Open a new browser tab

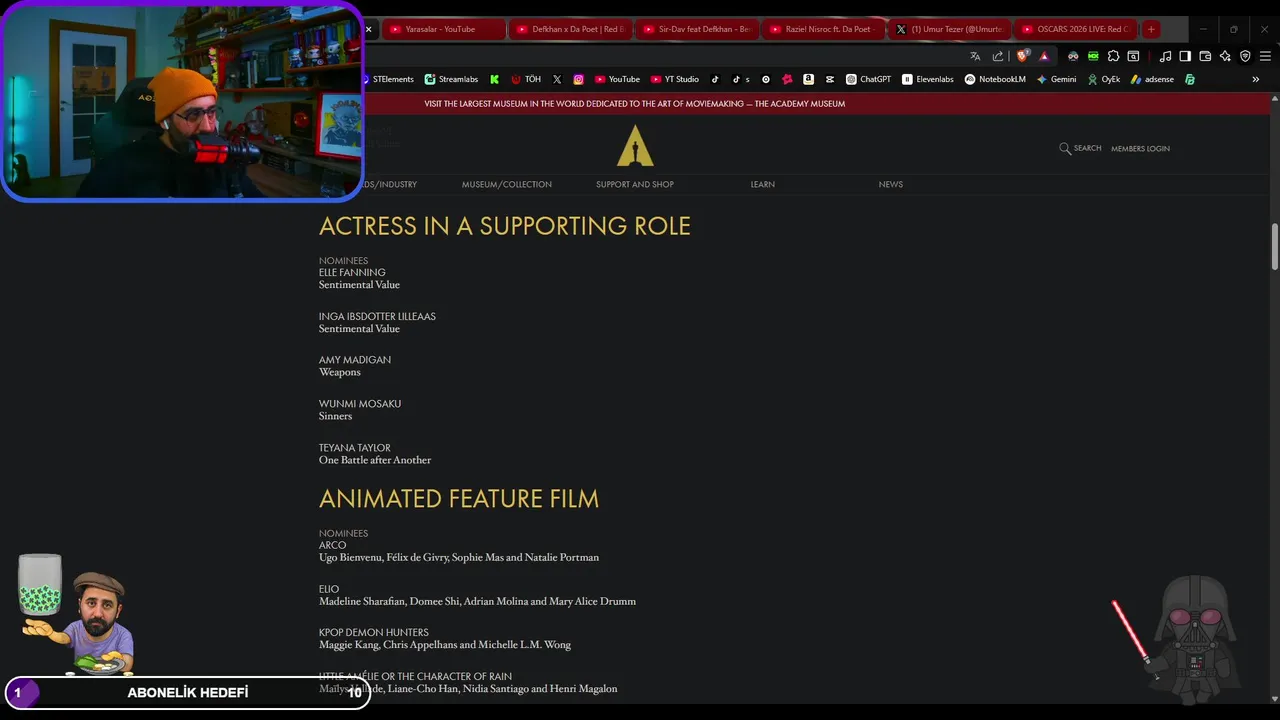point(1151,29)
